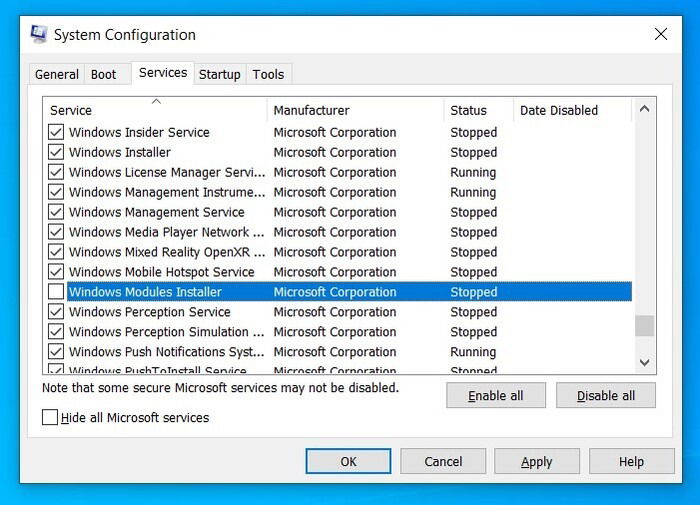Open the Tools tab
Screen dimensions: 700x505
pos(268,74)
